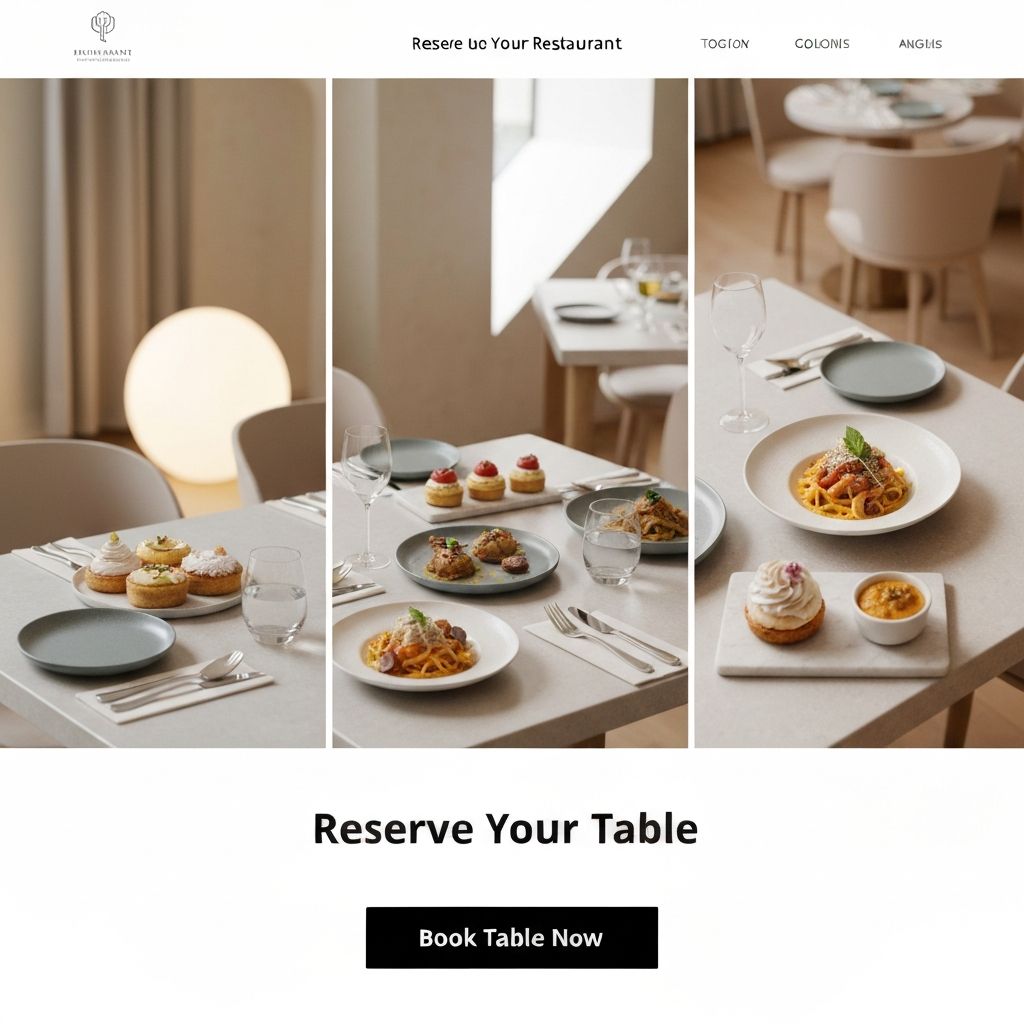Screen dimensions: 1024x1024
Task: Click the Reserve Your Table heading
Action: tap(505, 828)
